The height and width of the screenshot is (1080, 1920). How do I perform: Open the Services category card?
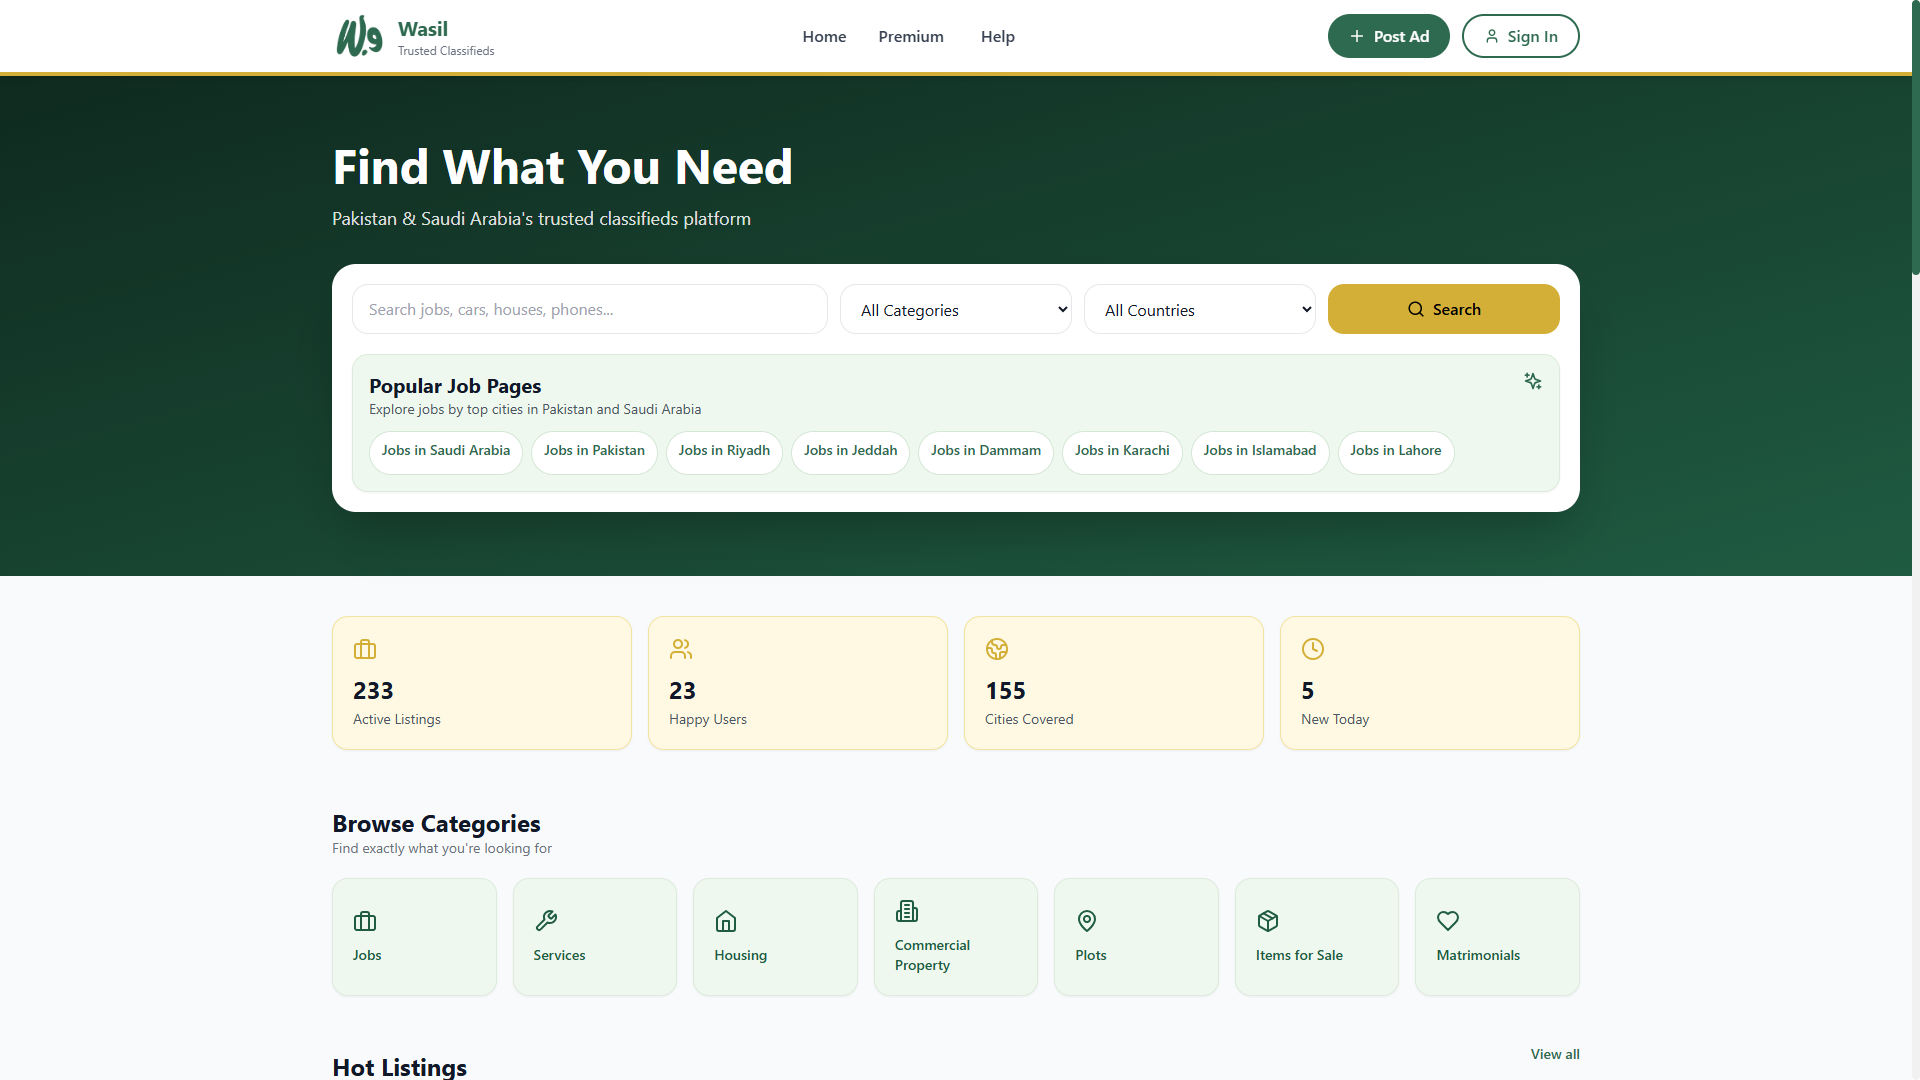595,937
